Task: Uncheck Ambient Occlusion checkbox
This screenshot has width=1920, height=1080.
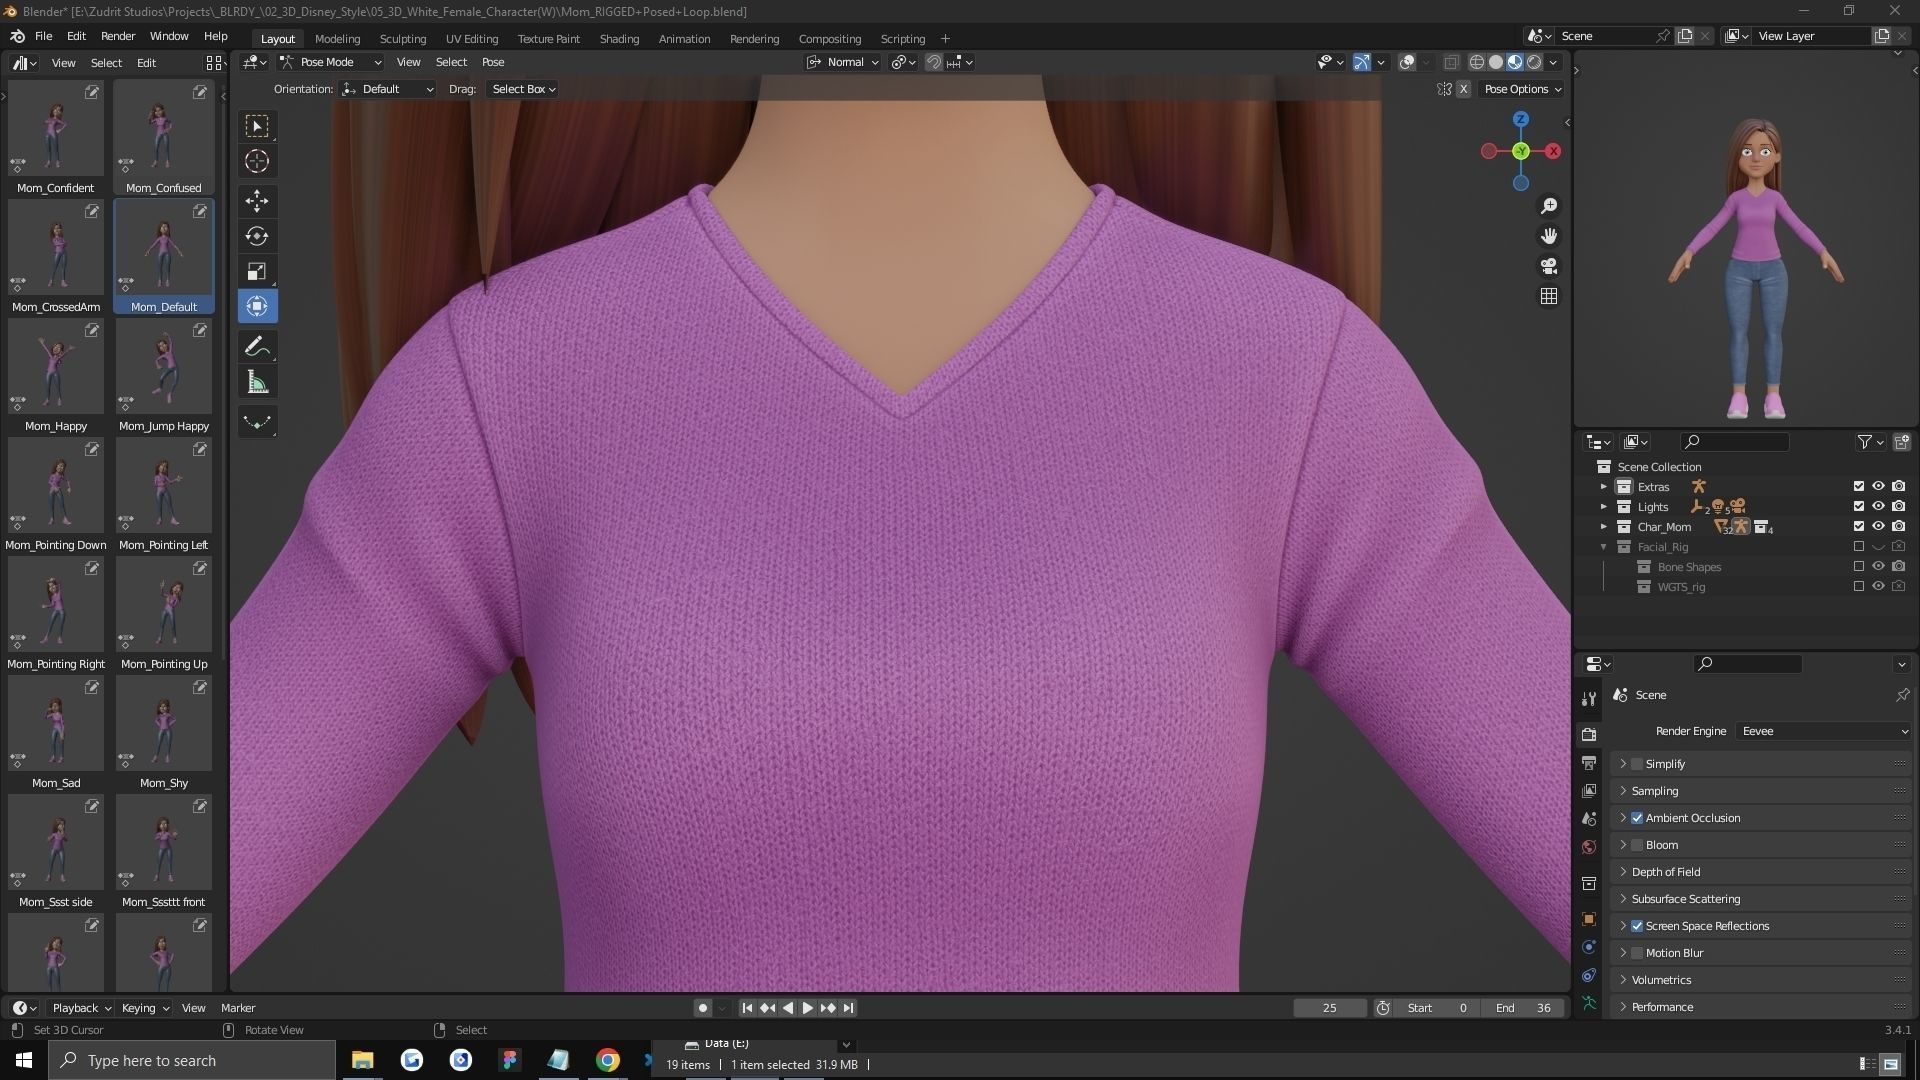Action: tap(1637, 818)
